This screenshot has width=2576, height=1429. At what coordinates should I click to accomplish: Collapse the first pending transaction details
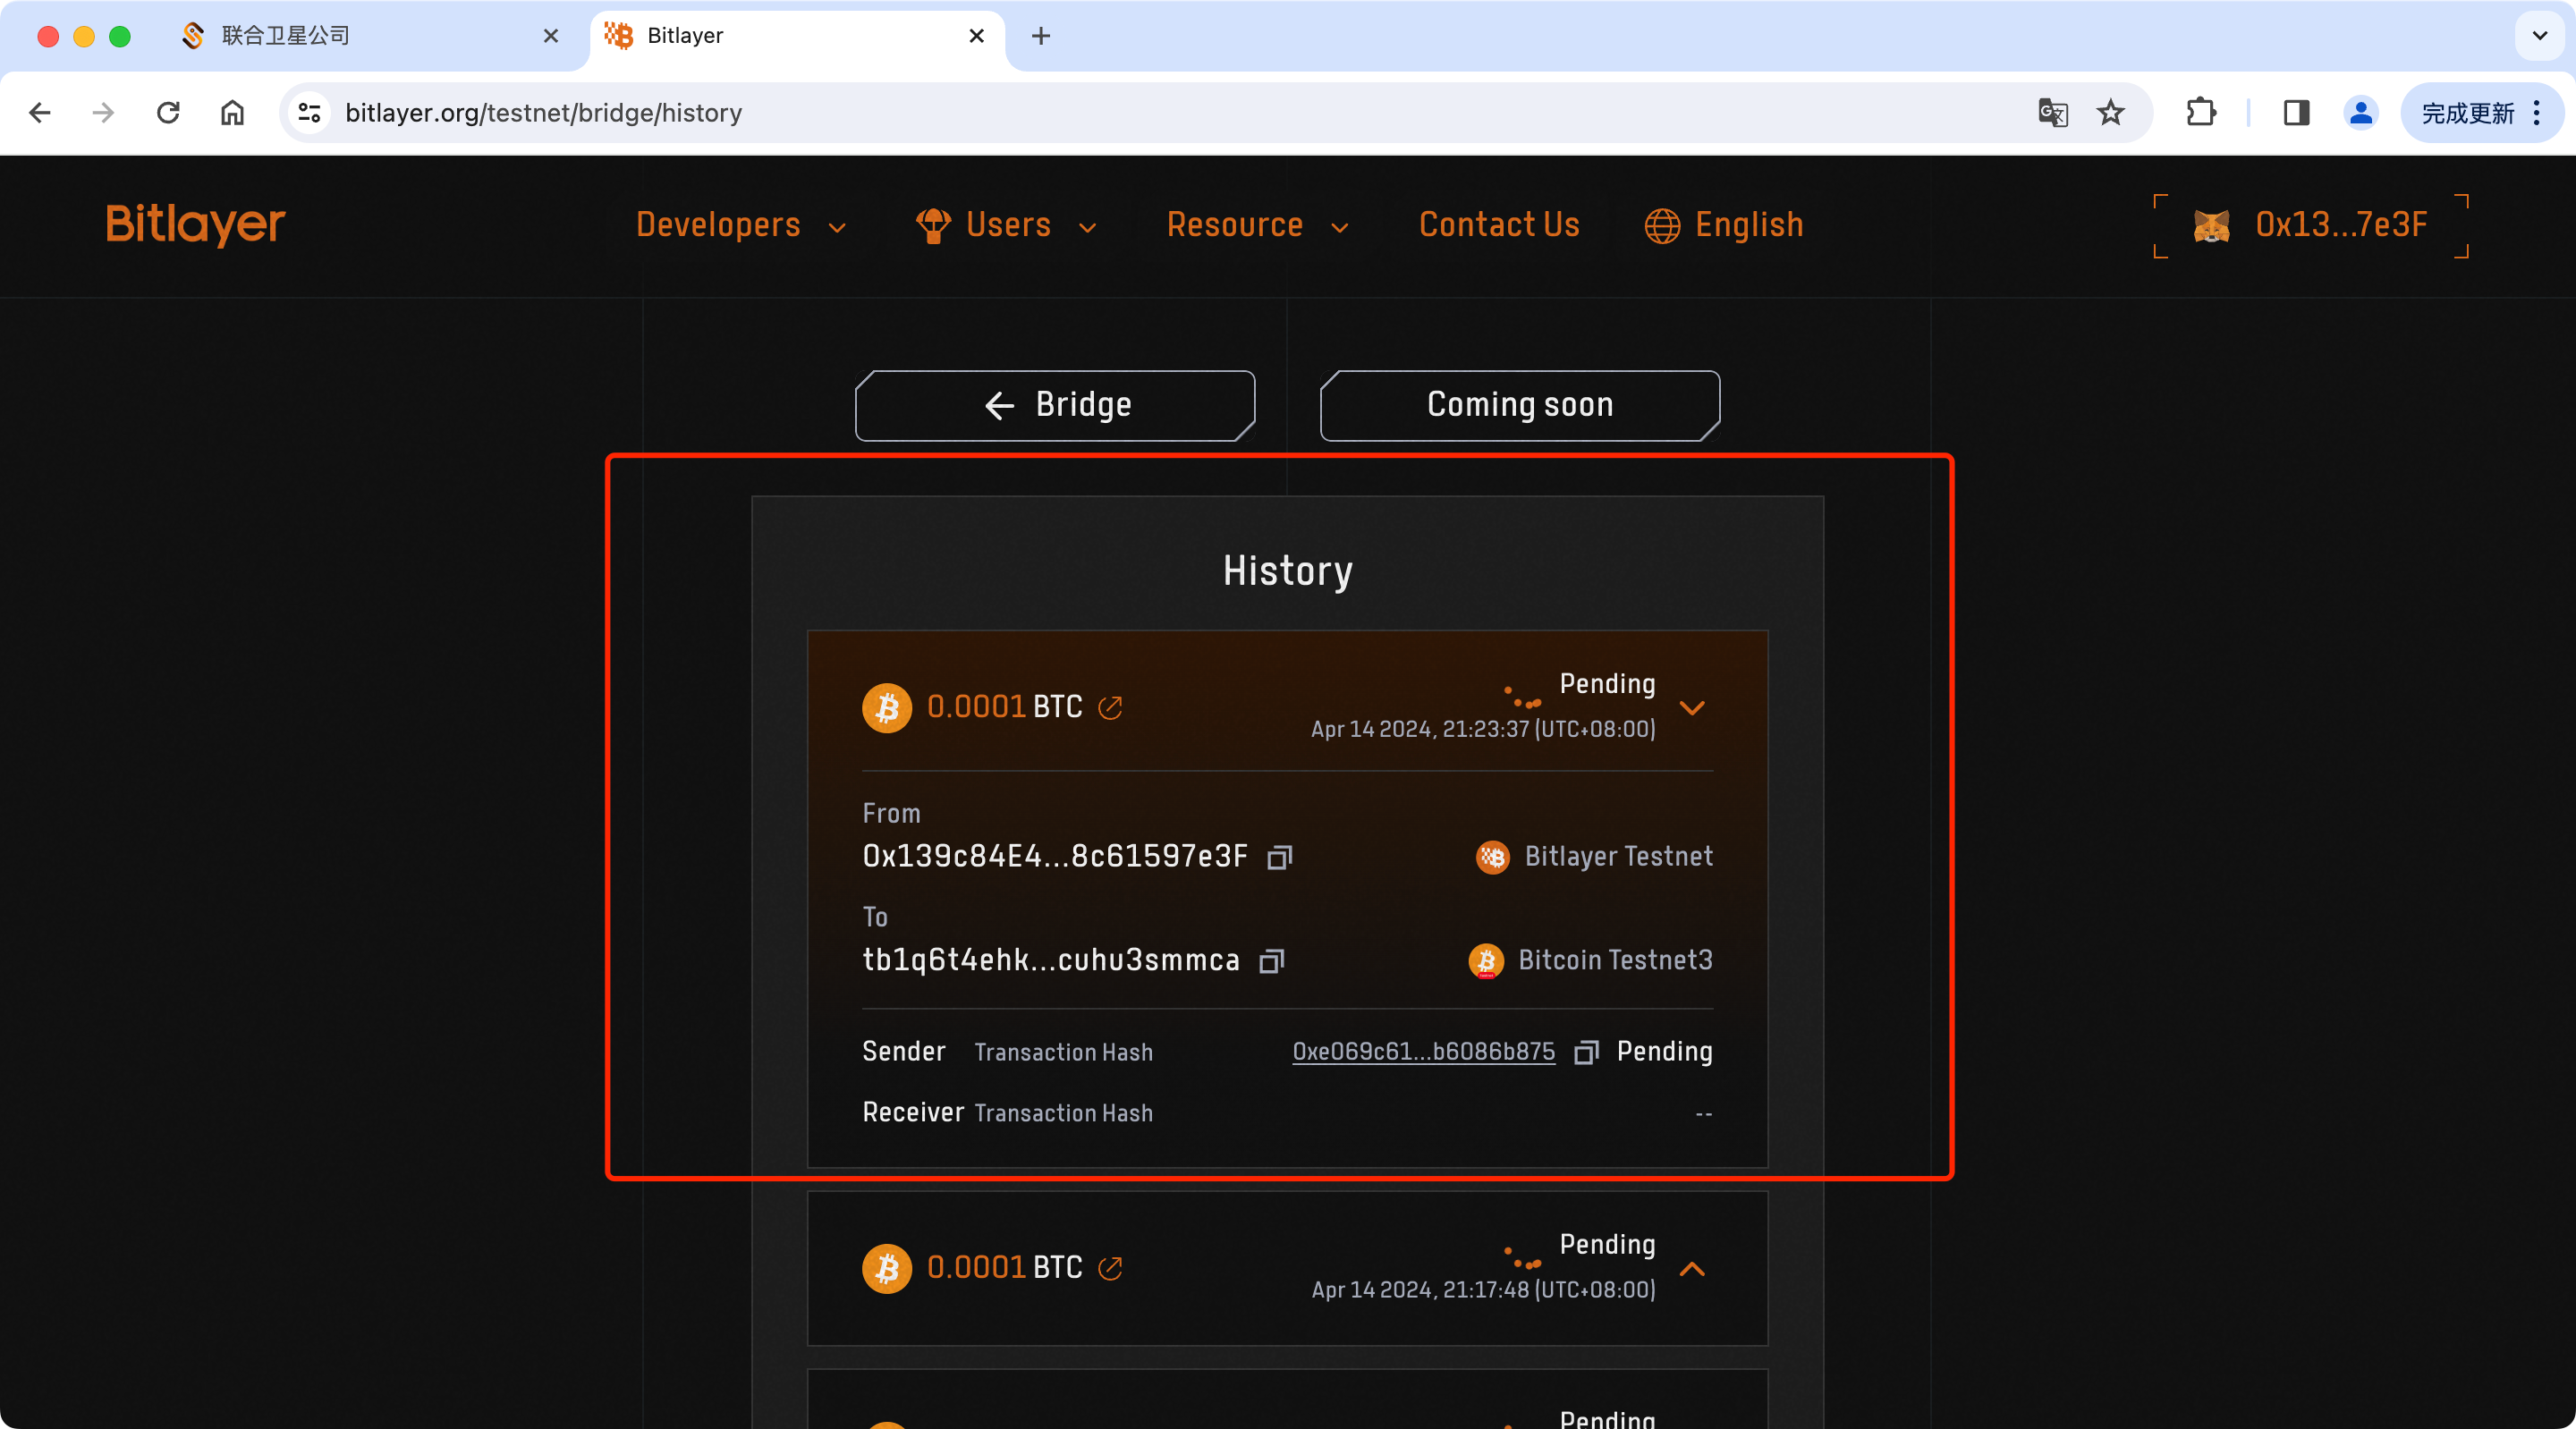coord(1692,707)
